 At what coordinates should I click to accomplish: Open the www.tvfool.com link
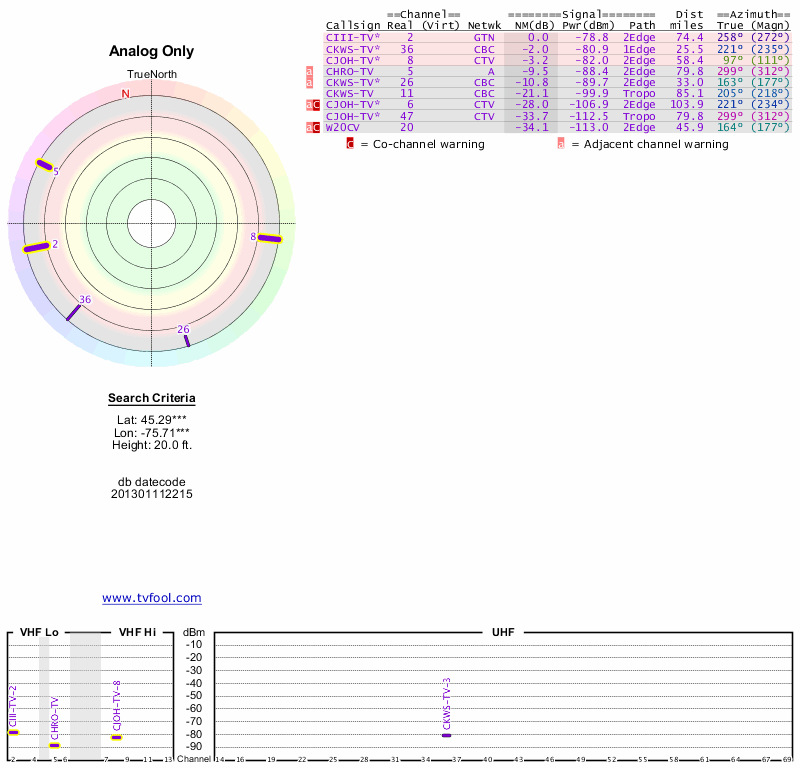(x=152, y=598)
